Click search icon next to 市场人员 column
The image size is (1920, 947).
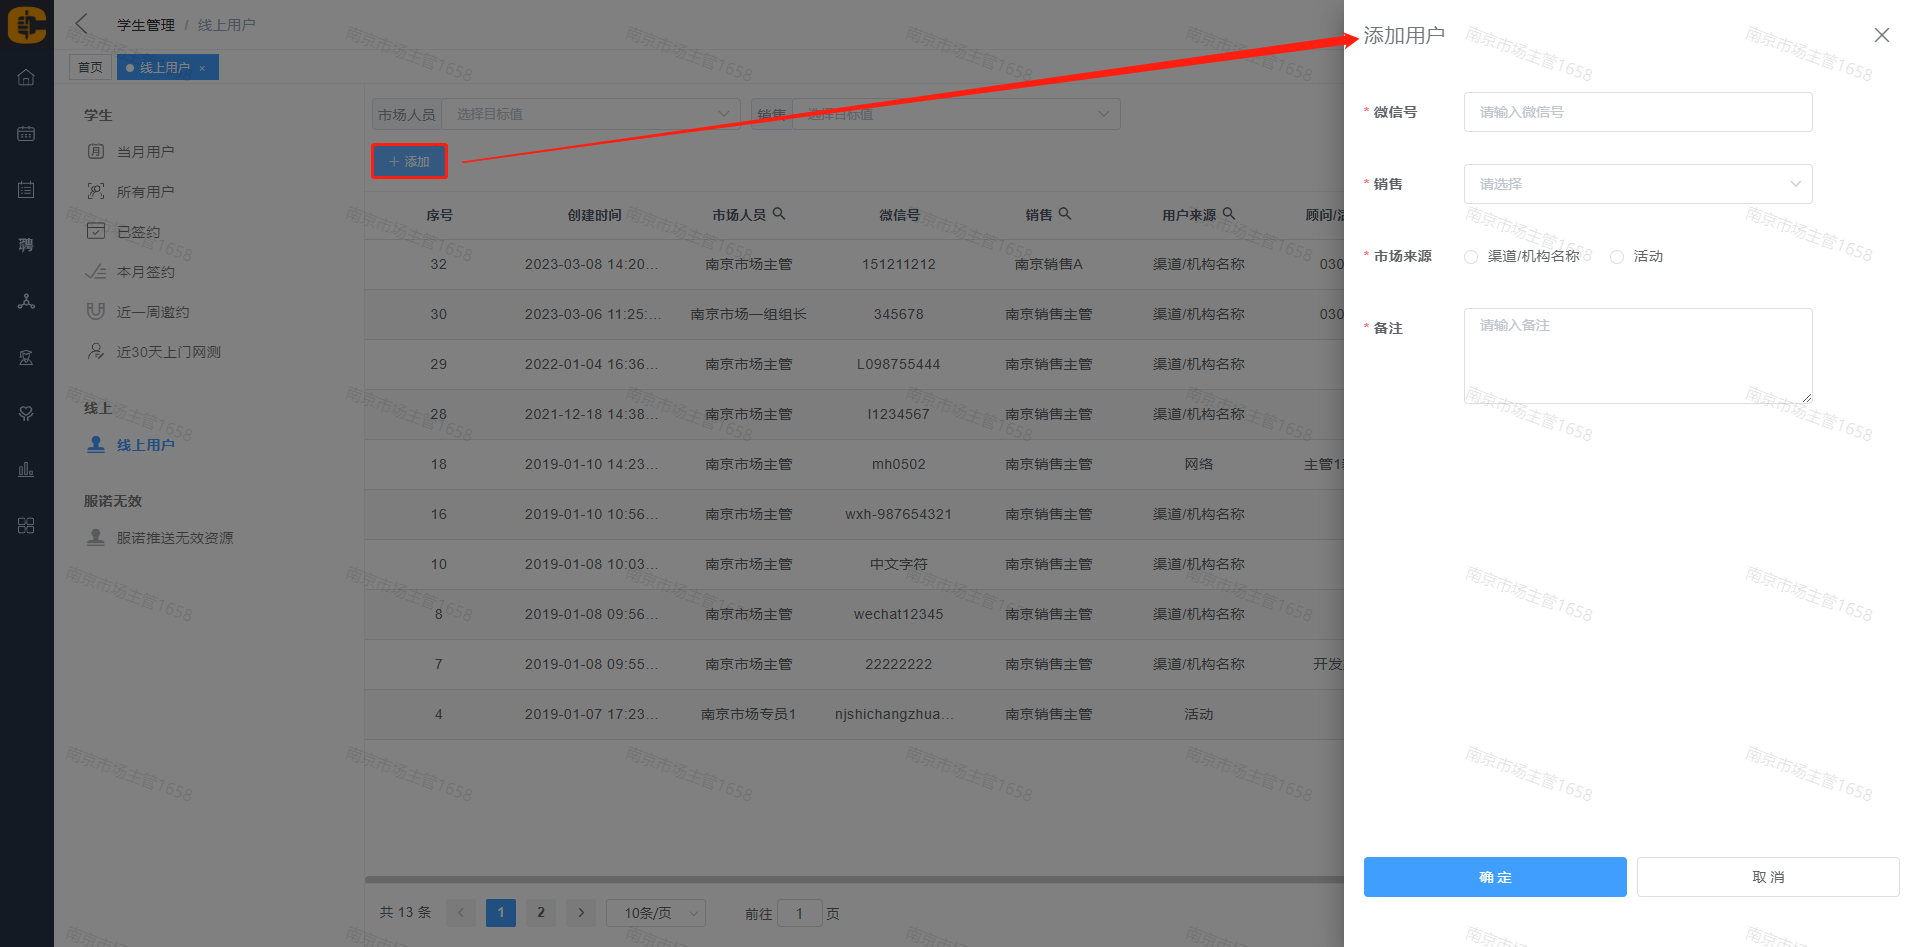tap(779, 214)
